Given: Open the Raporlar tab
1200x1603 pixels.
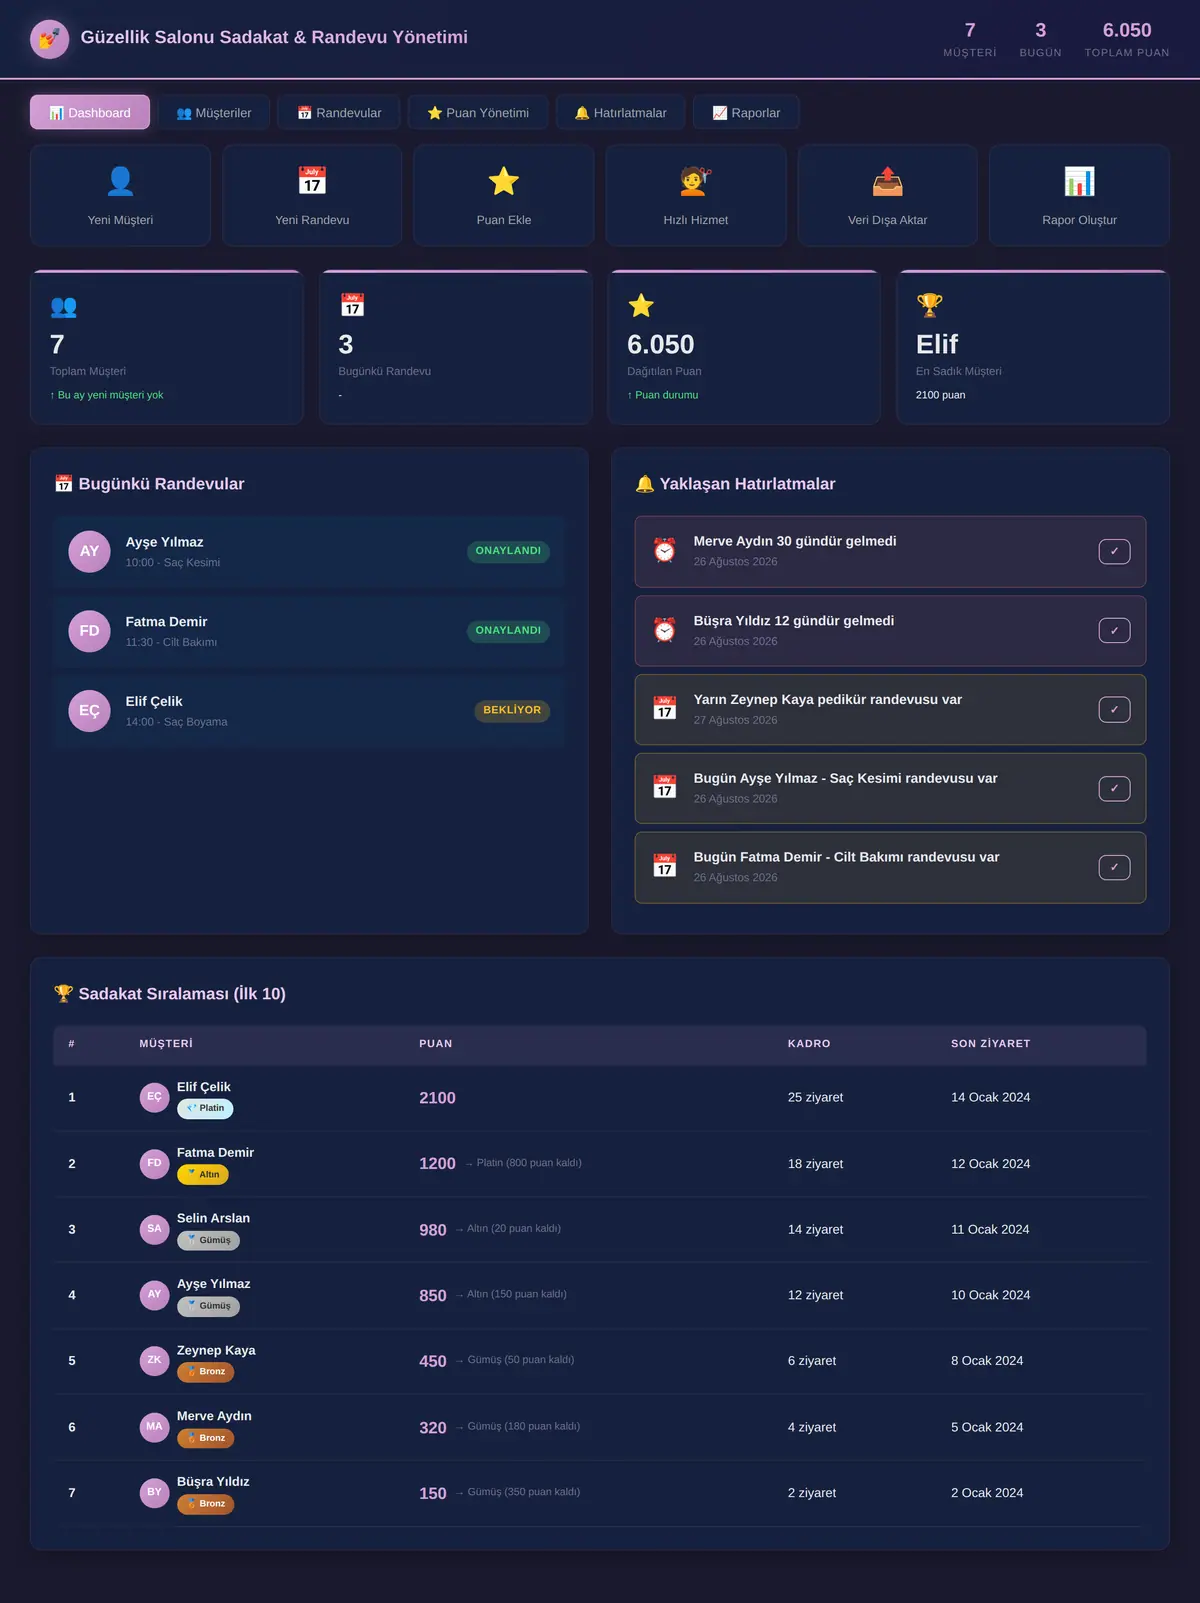Looking at the screenshot, I should coord(746,112).
